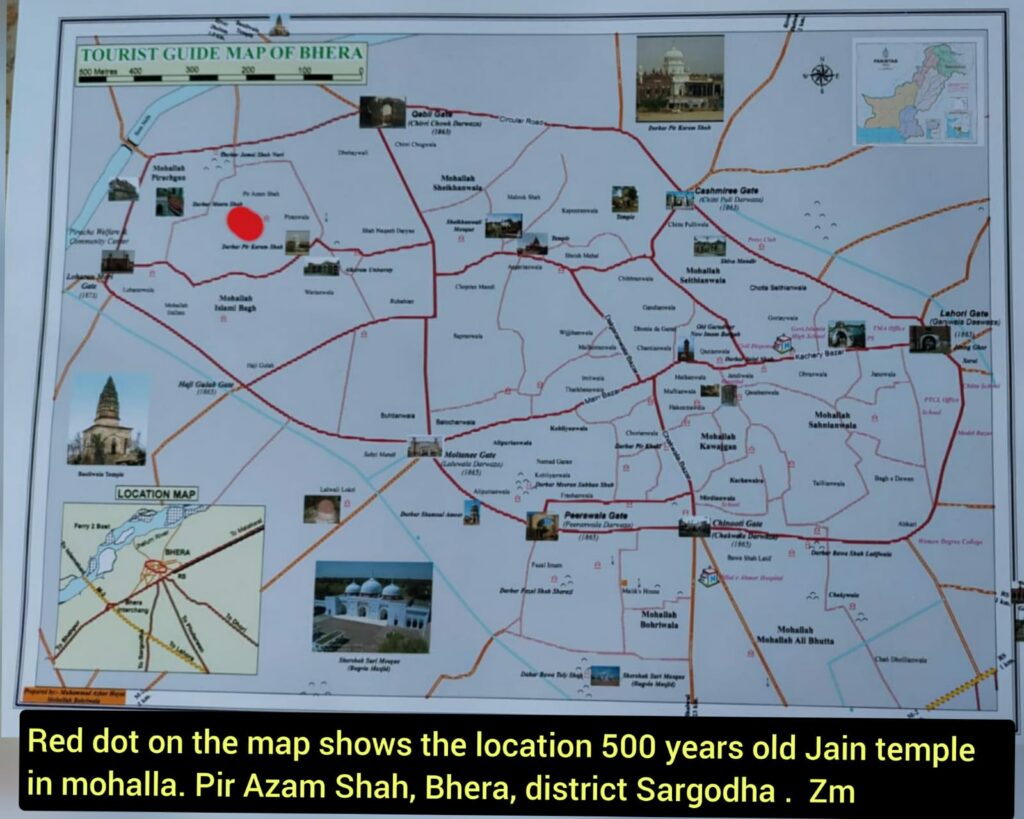
Task: Click the tall temple tower photo
Action: [x=108, y=421]
